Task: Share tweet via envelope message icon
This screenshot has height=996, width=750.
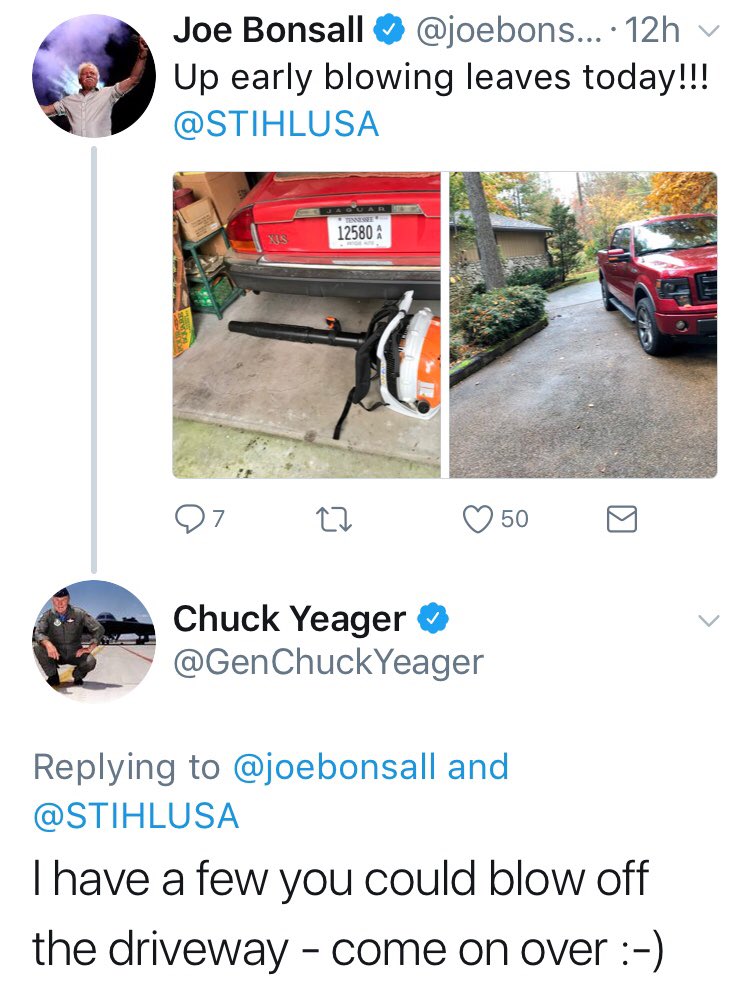Action: [x=622, y=519]
